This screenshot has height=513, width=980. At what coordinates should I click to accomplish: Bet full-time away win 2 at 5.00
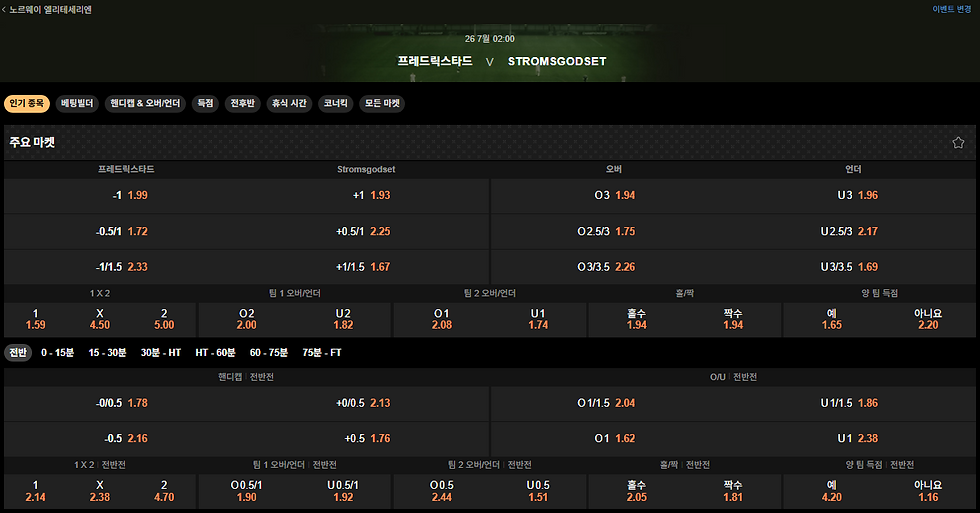click(164, 319)
